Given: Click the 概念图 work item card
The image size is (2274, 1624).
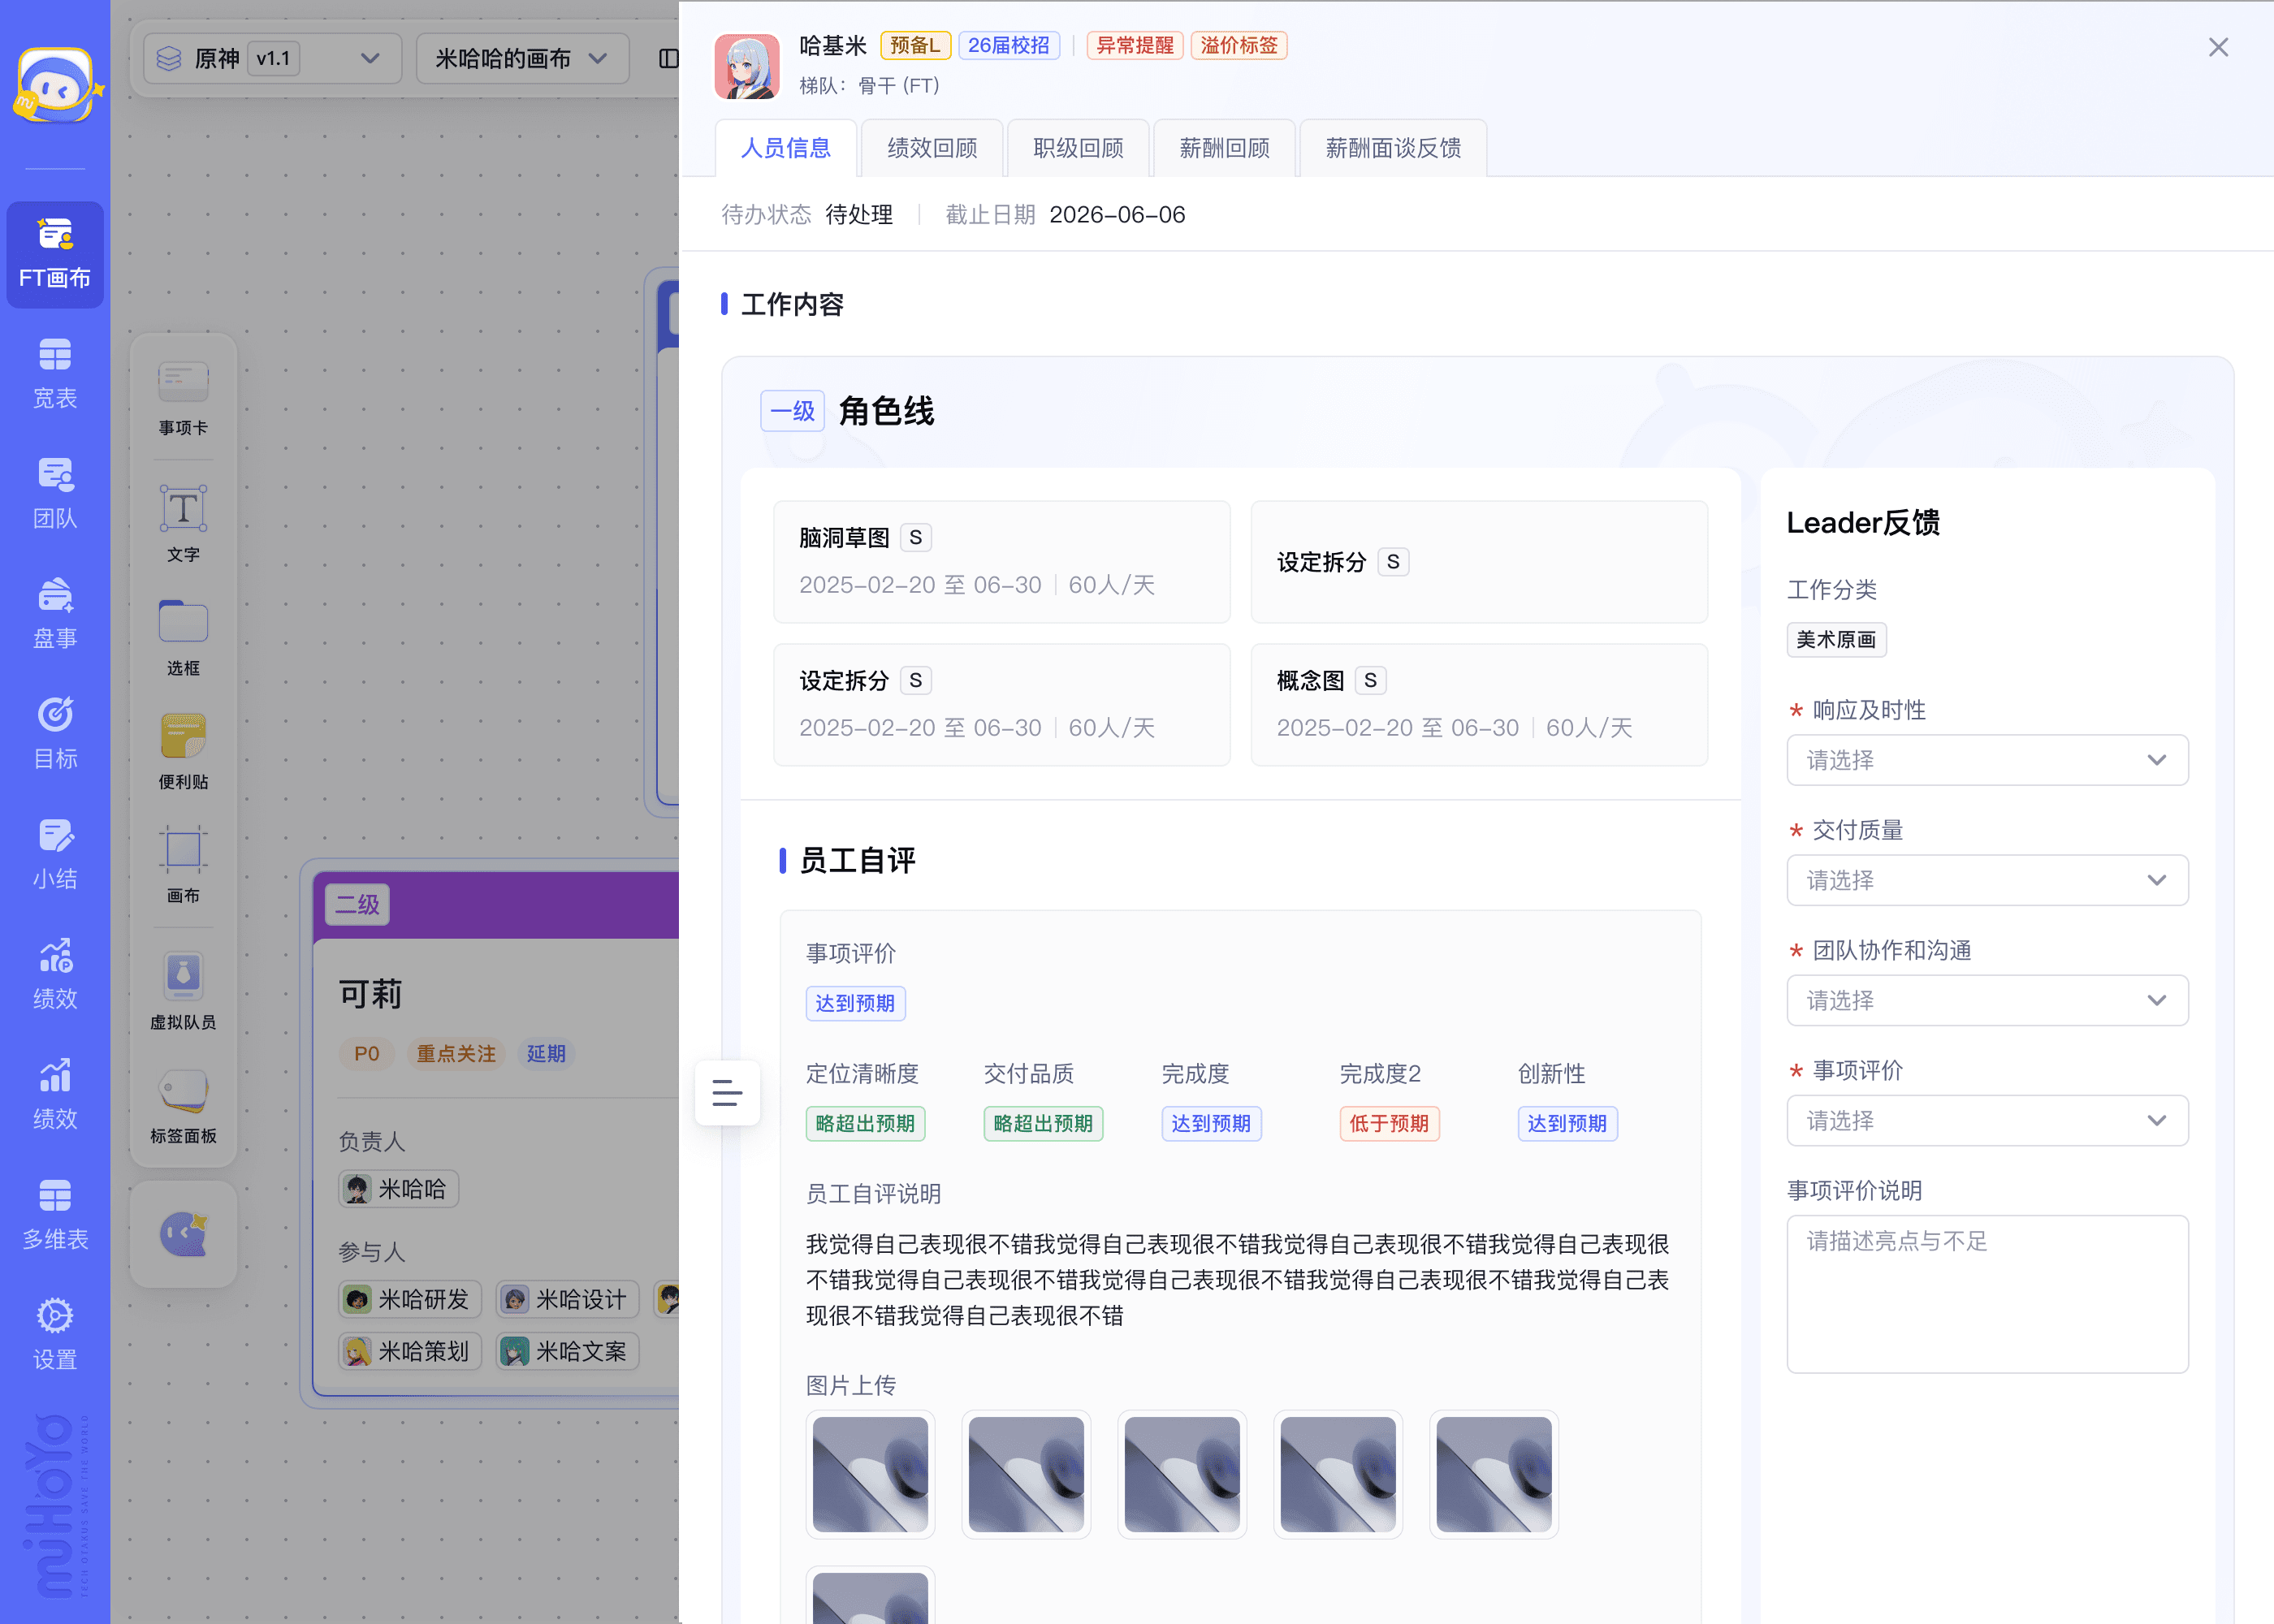Looking at the screenshot, I should pyautogui.click(x=1479, y=705).
